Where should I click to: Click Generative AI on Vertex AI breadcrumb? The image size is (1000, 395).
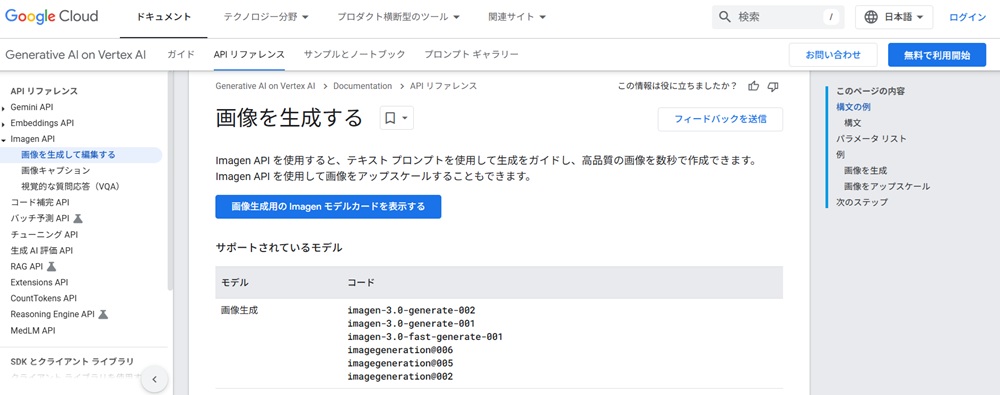click(265, 86)
